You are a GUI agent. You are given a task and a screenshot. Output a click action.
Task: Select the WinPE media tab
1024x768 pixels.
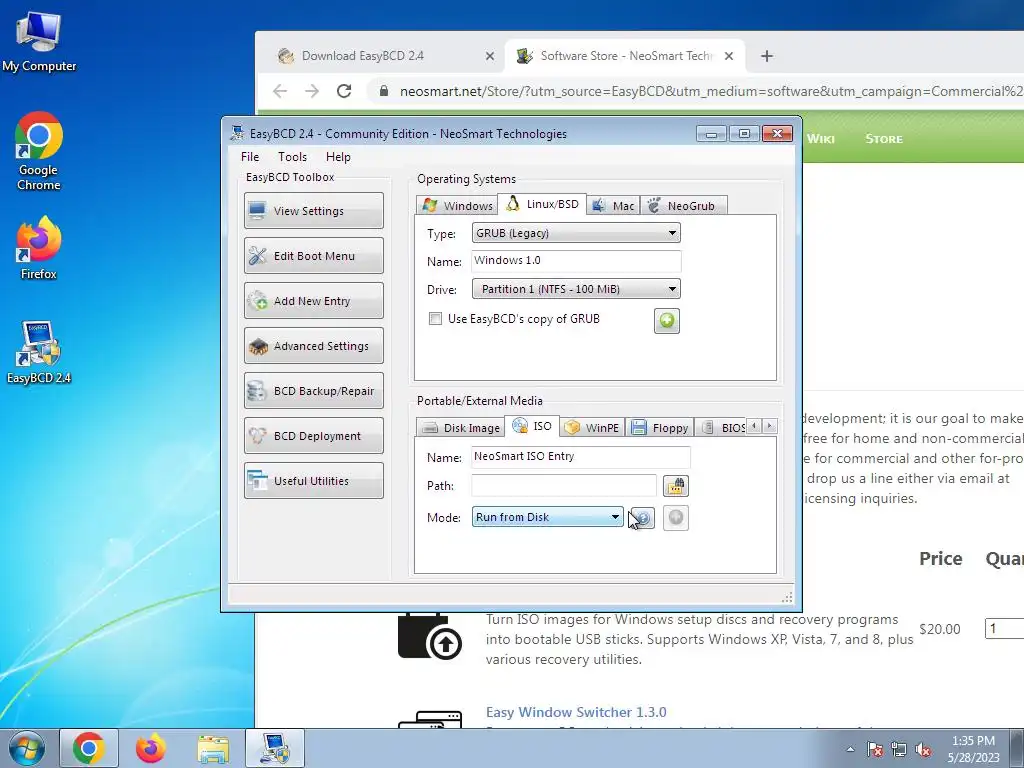[592, 428]
